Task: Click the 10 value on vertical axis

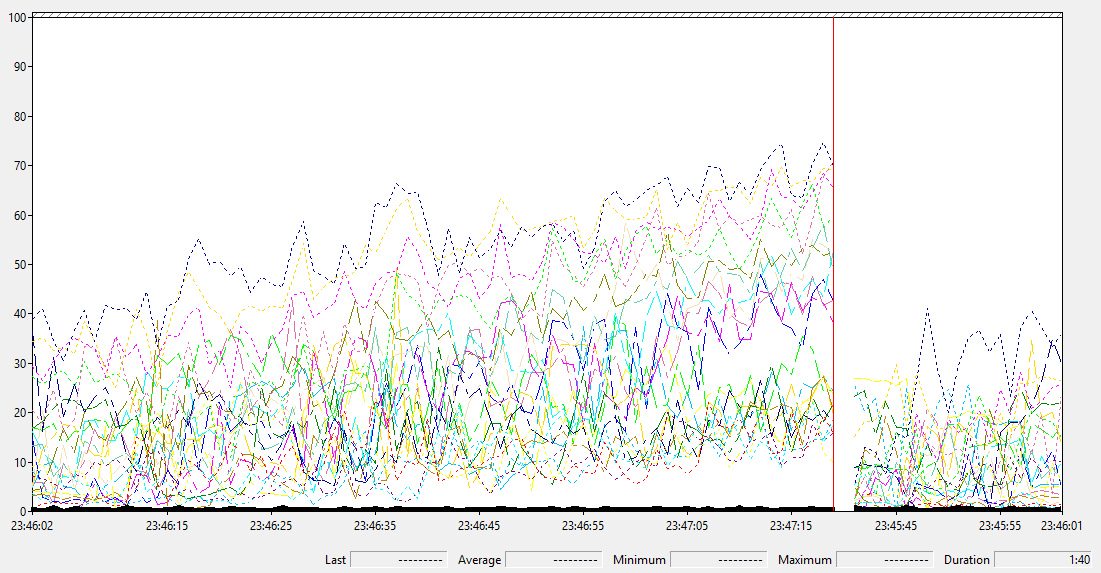Action: (x=20, y=463)
